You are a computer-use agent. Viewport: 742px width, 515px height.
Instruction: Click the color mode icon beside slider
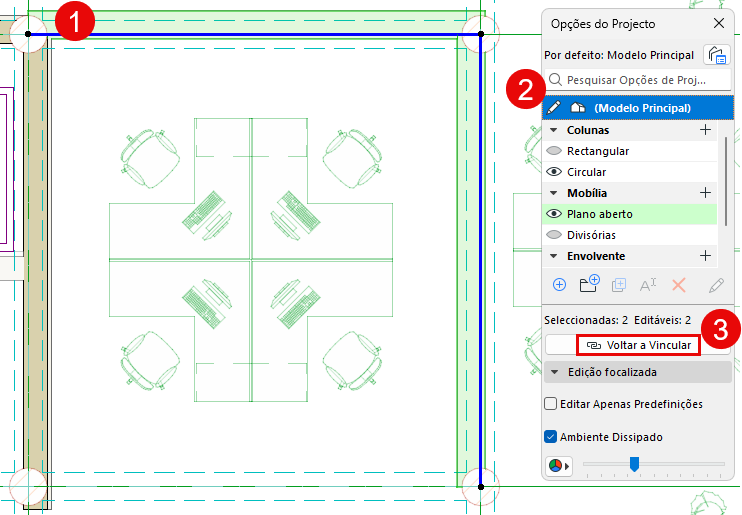[559, 466]
